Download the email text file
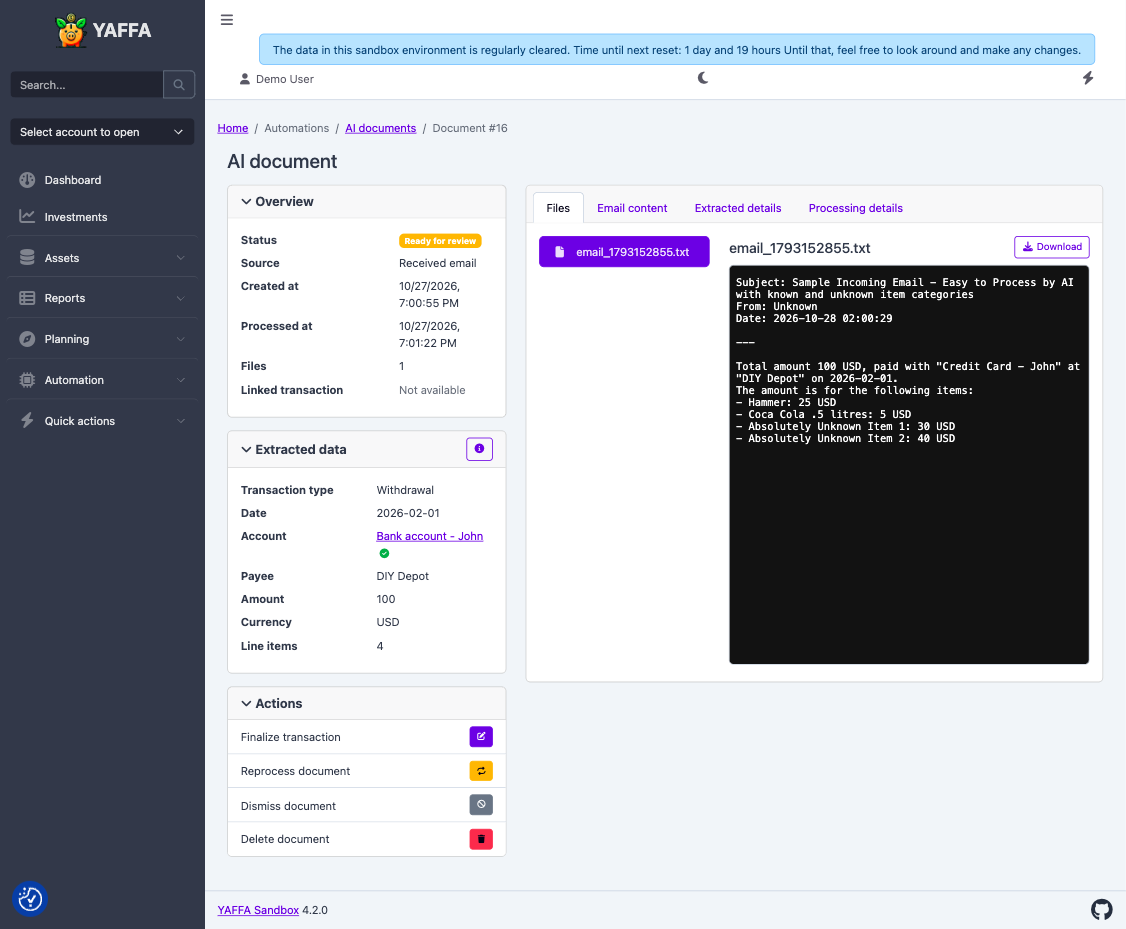 1051,247
